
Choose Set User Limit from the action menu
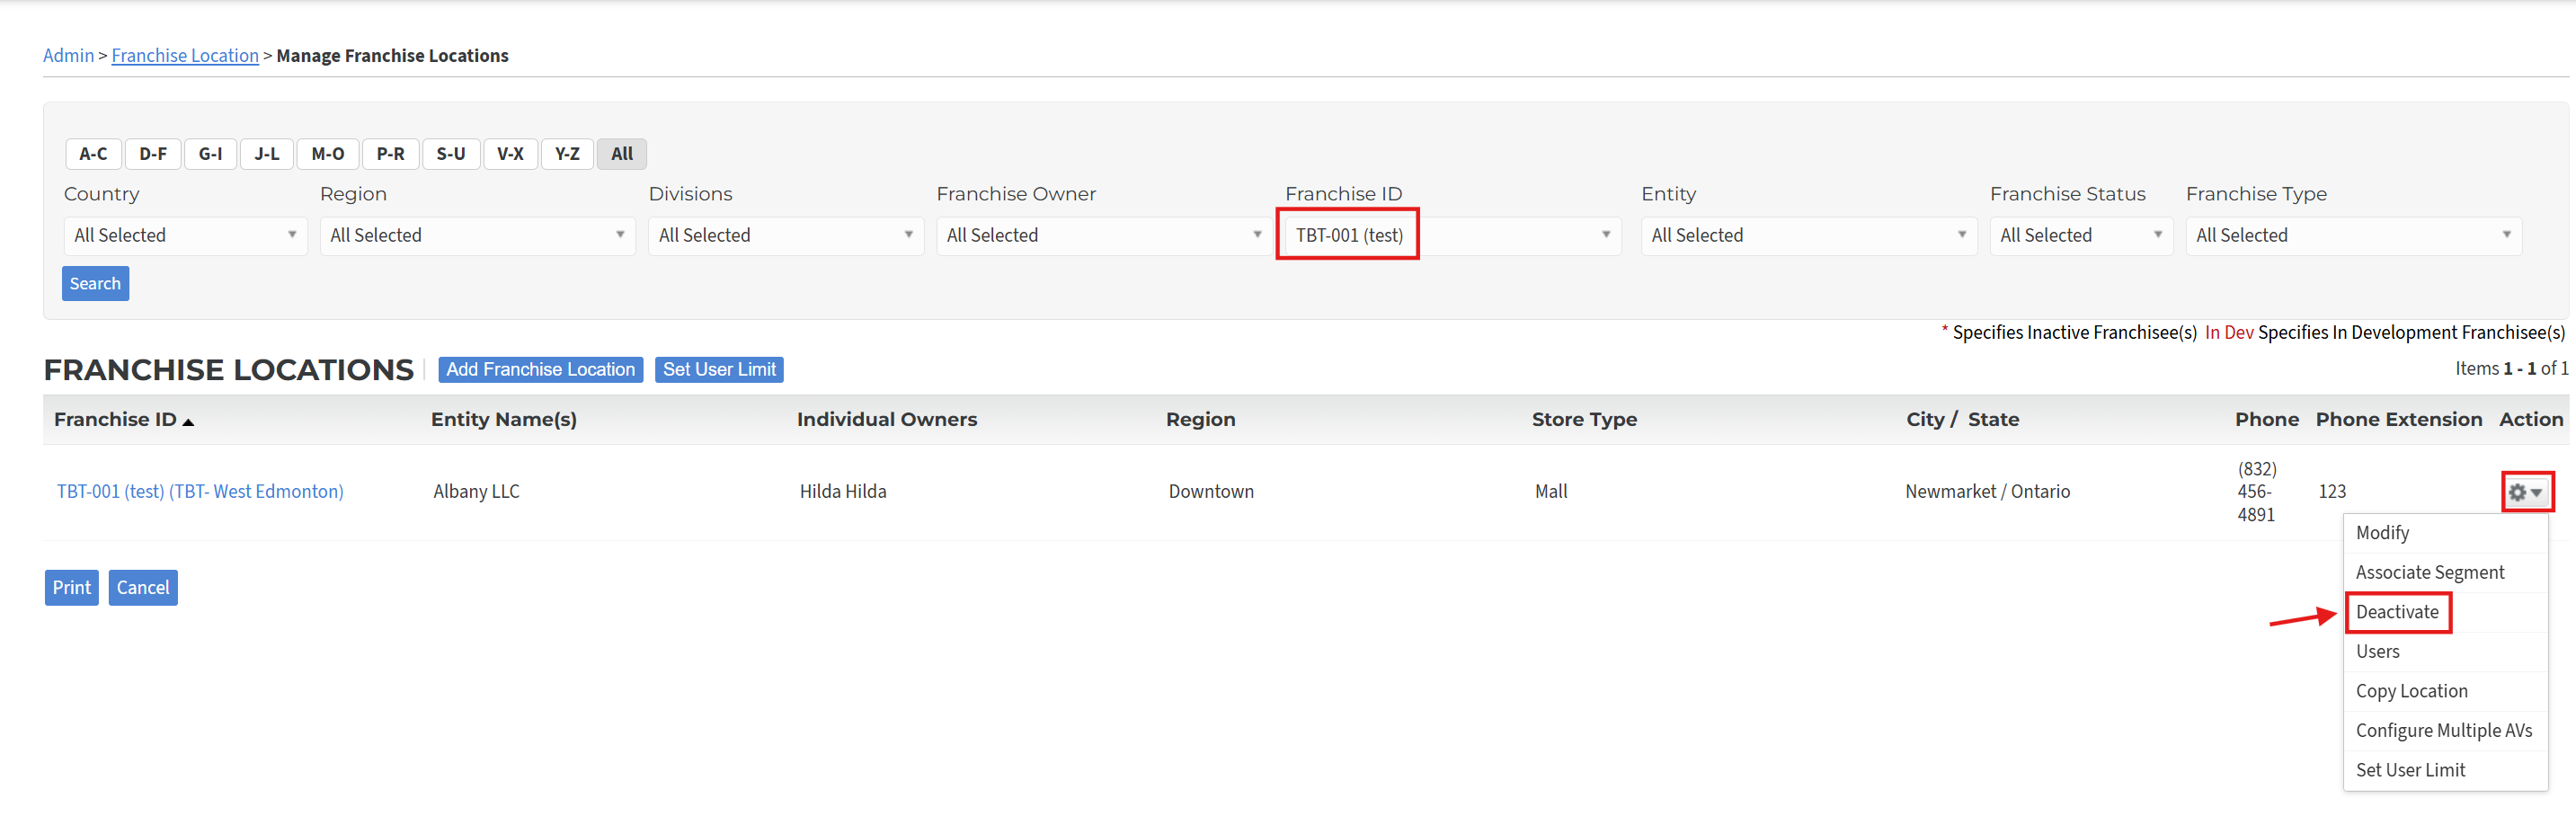[x=2445, y=771]
